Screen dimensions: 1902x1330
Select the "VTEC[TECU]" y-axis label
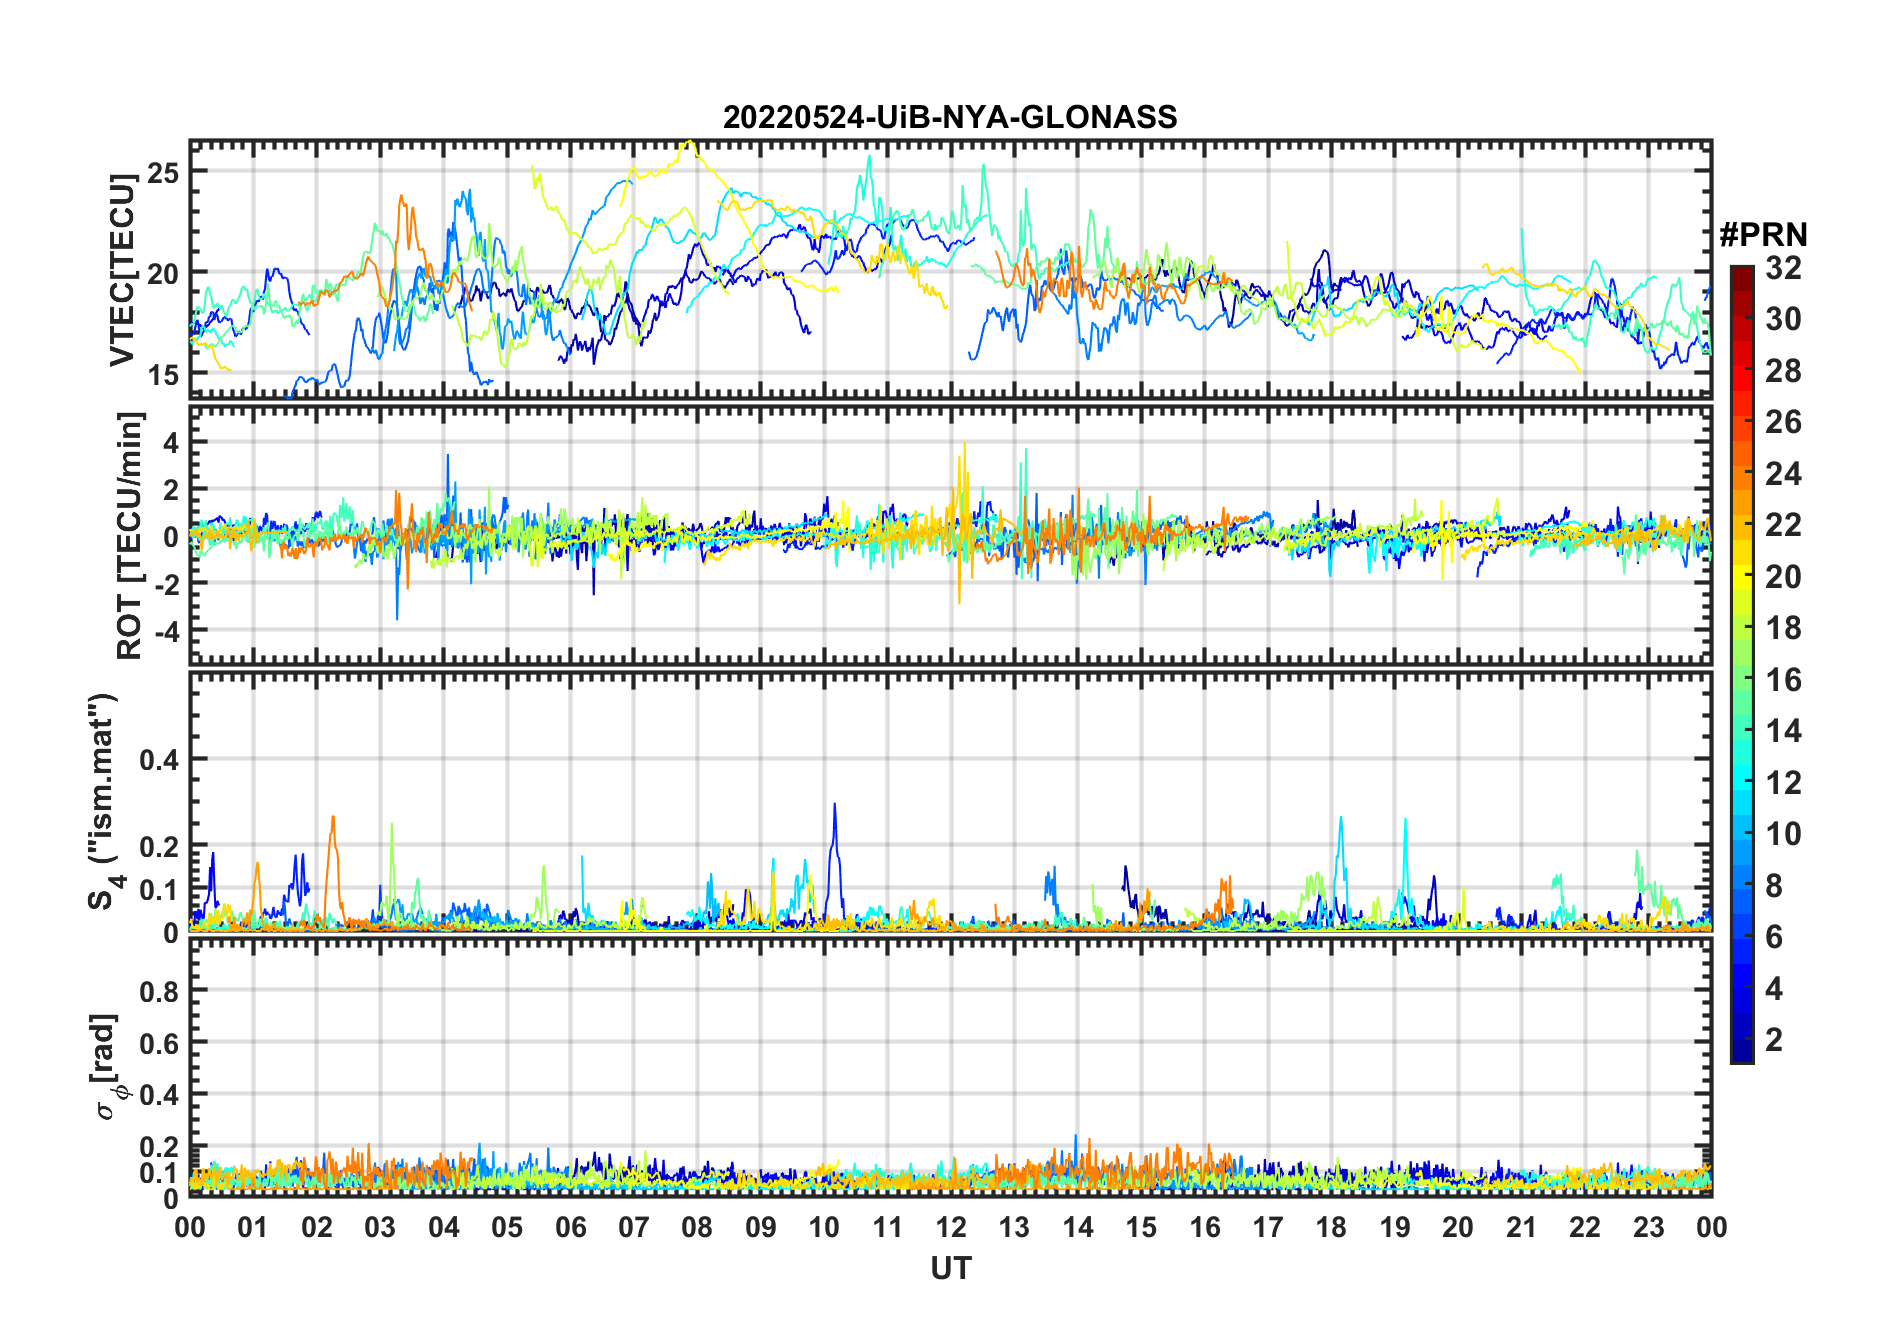tap(122, 270)
